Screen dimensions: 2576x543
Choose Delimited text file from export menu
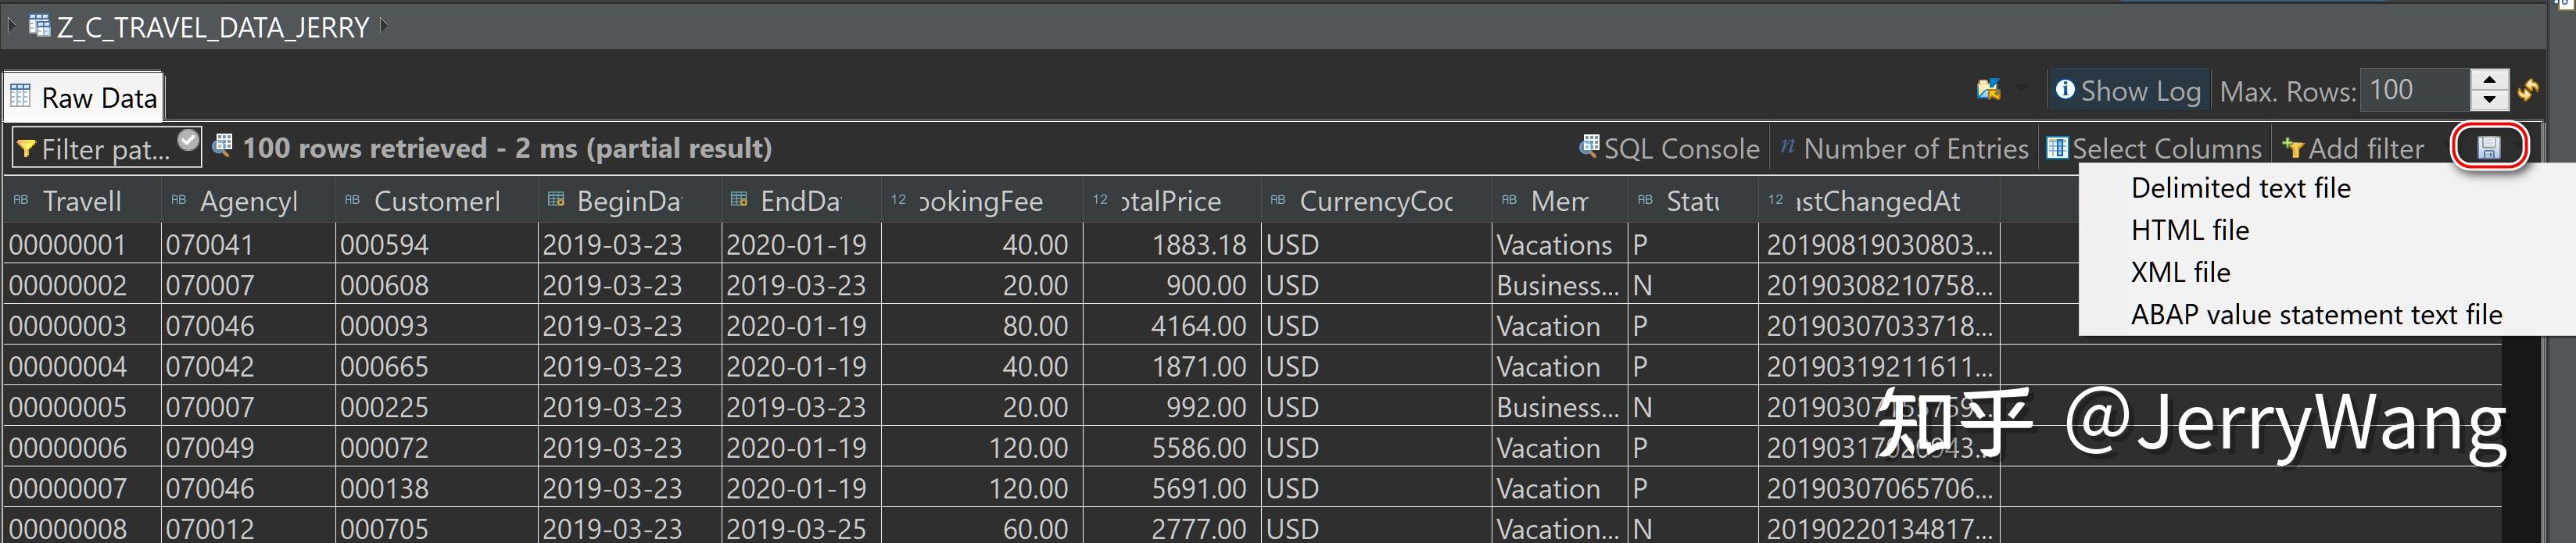[2239, 188]
